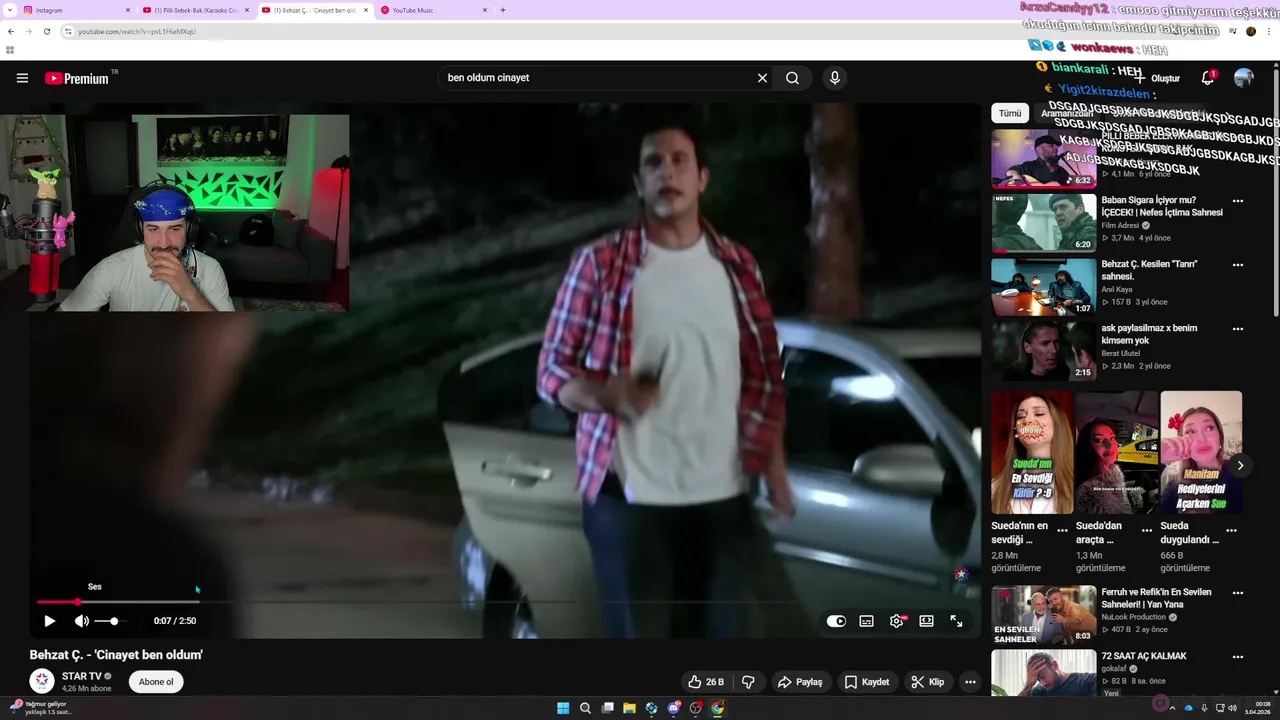
Task: Show hidden system tray icons
Action: 1173,708
